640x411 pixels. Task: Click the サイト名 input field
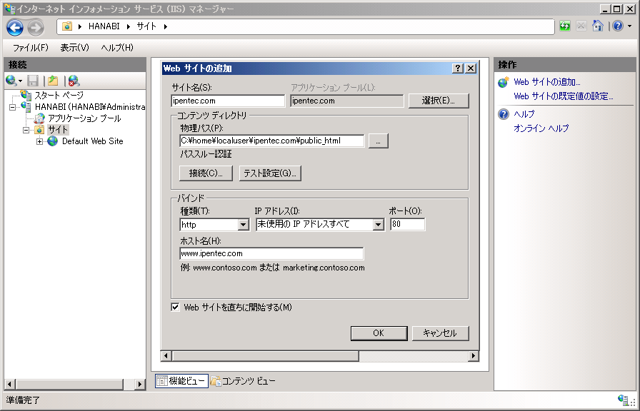228,101
